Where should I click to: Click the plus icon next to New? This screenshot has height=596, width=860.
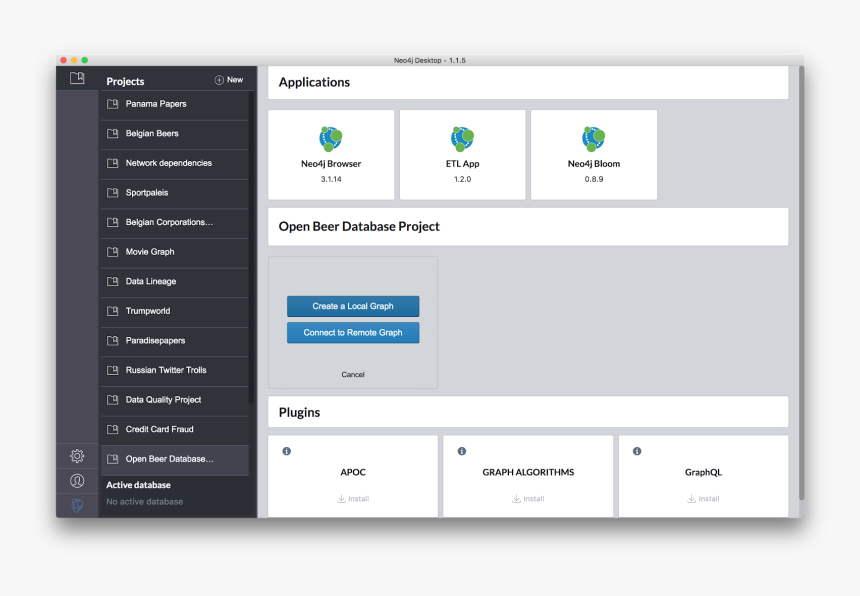219,80
